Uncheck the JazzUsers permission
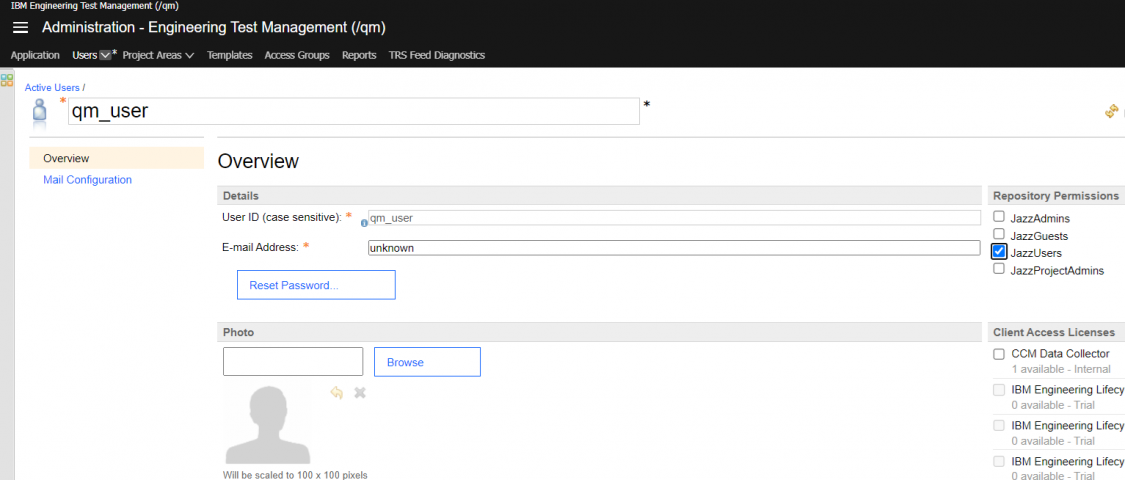 click(999, 252)
